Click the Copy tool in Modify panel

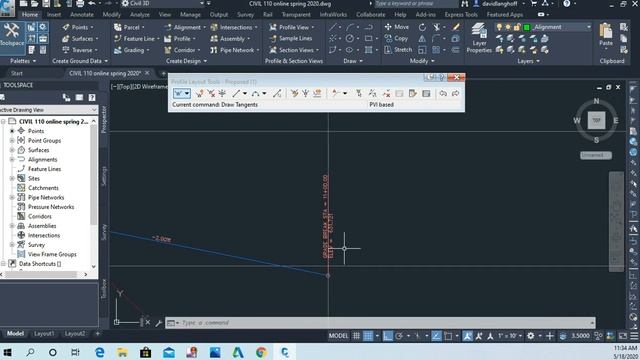coord(396,38)
